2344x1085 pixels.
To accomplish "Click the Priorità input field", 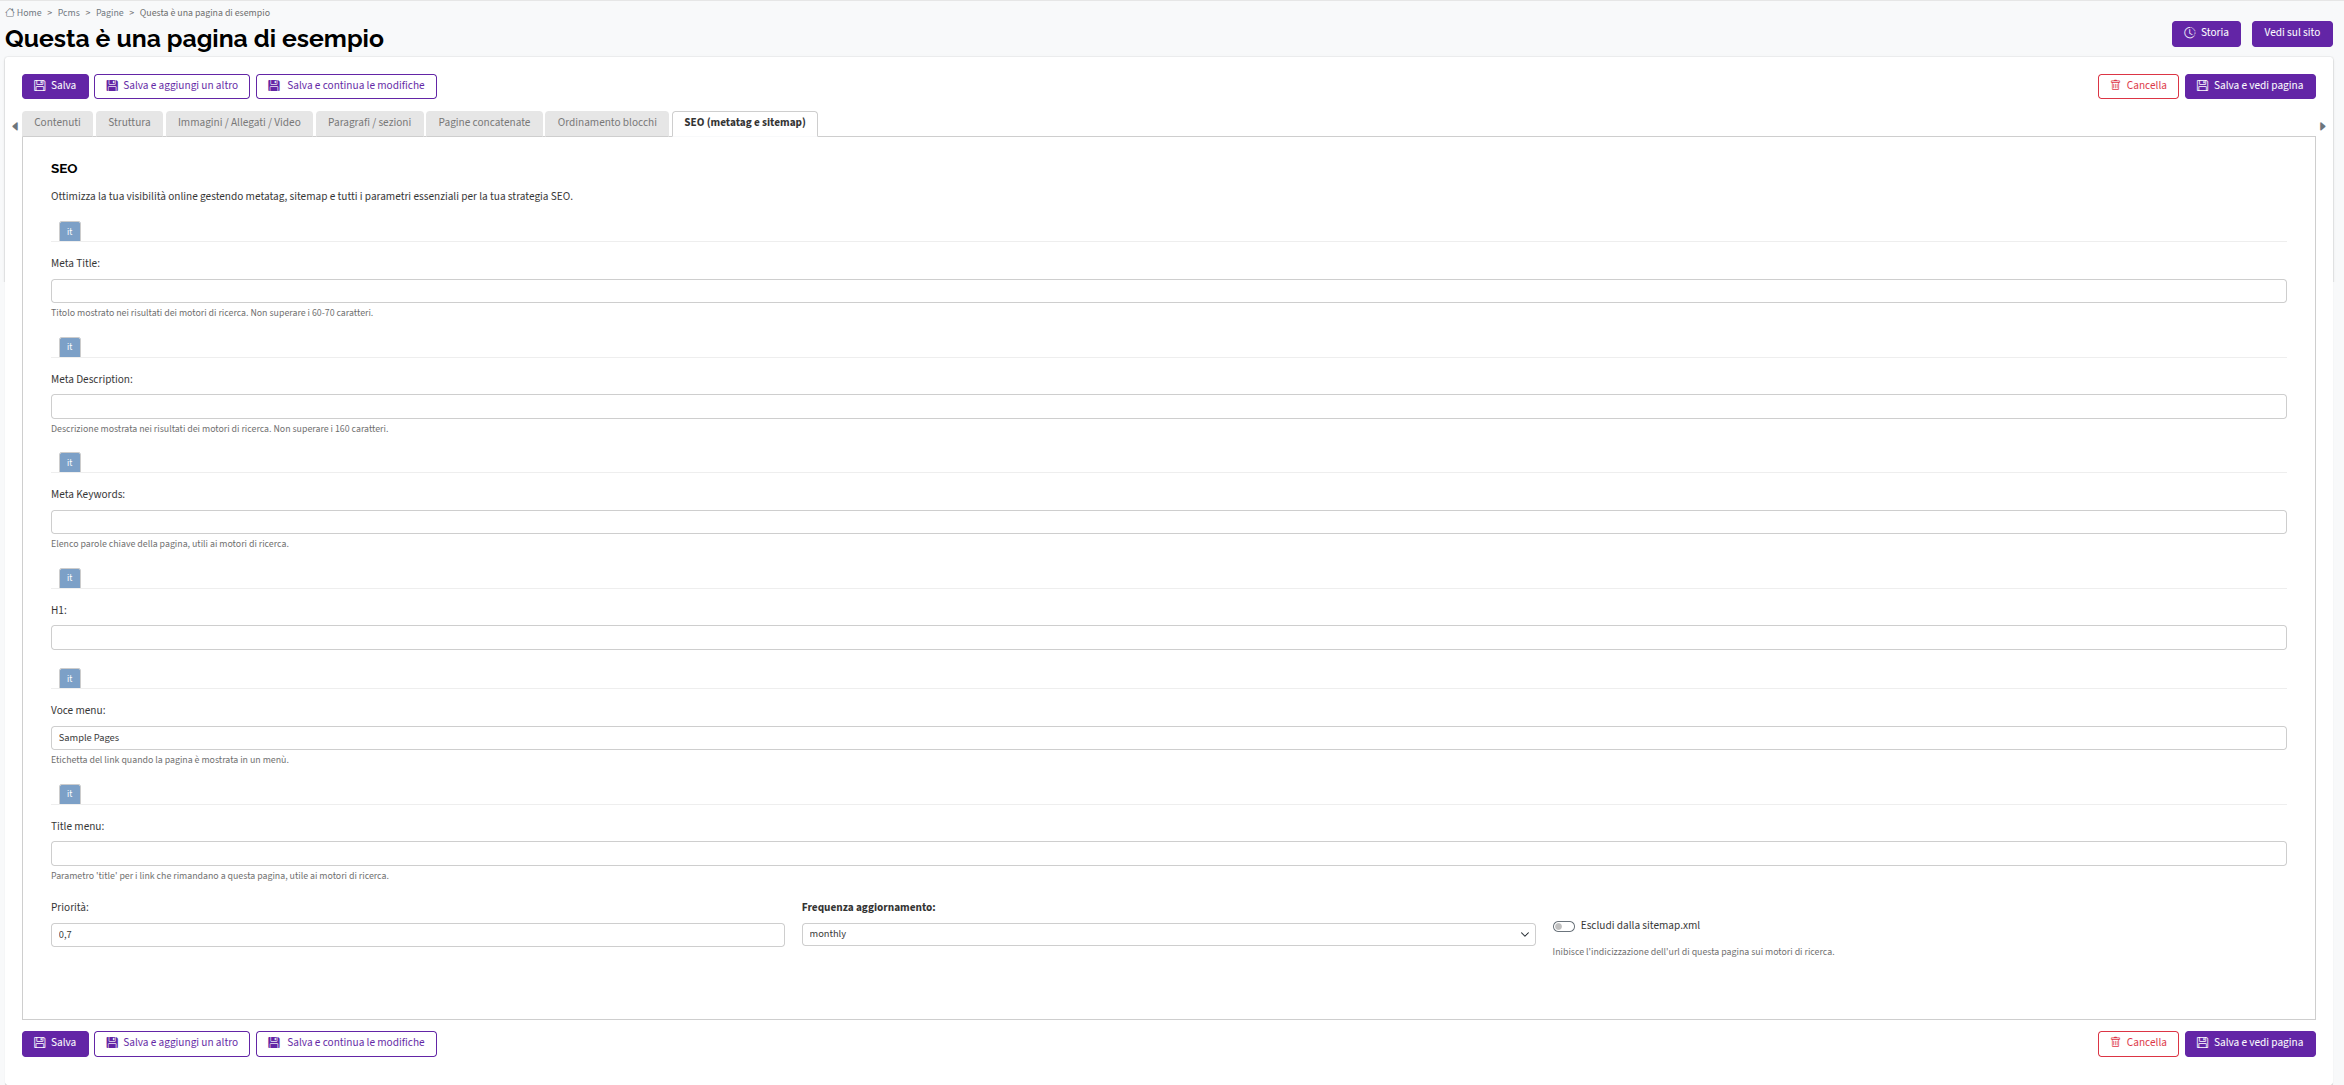I will [418, 935].
